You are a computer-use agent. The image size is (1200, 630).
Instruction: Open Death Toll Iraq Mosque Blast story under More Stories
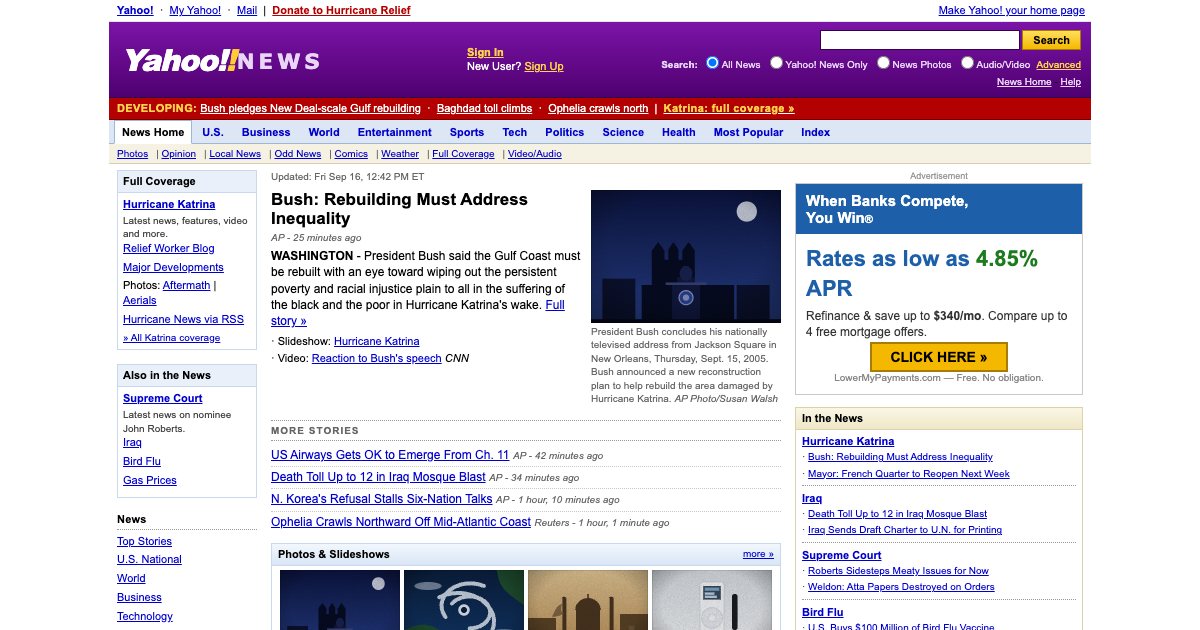point(378,477)
